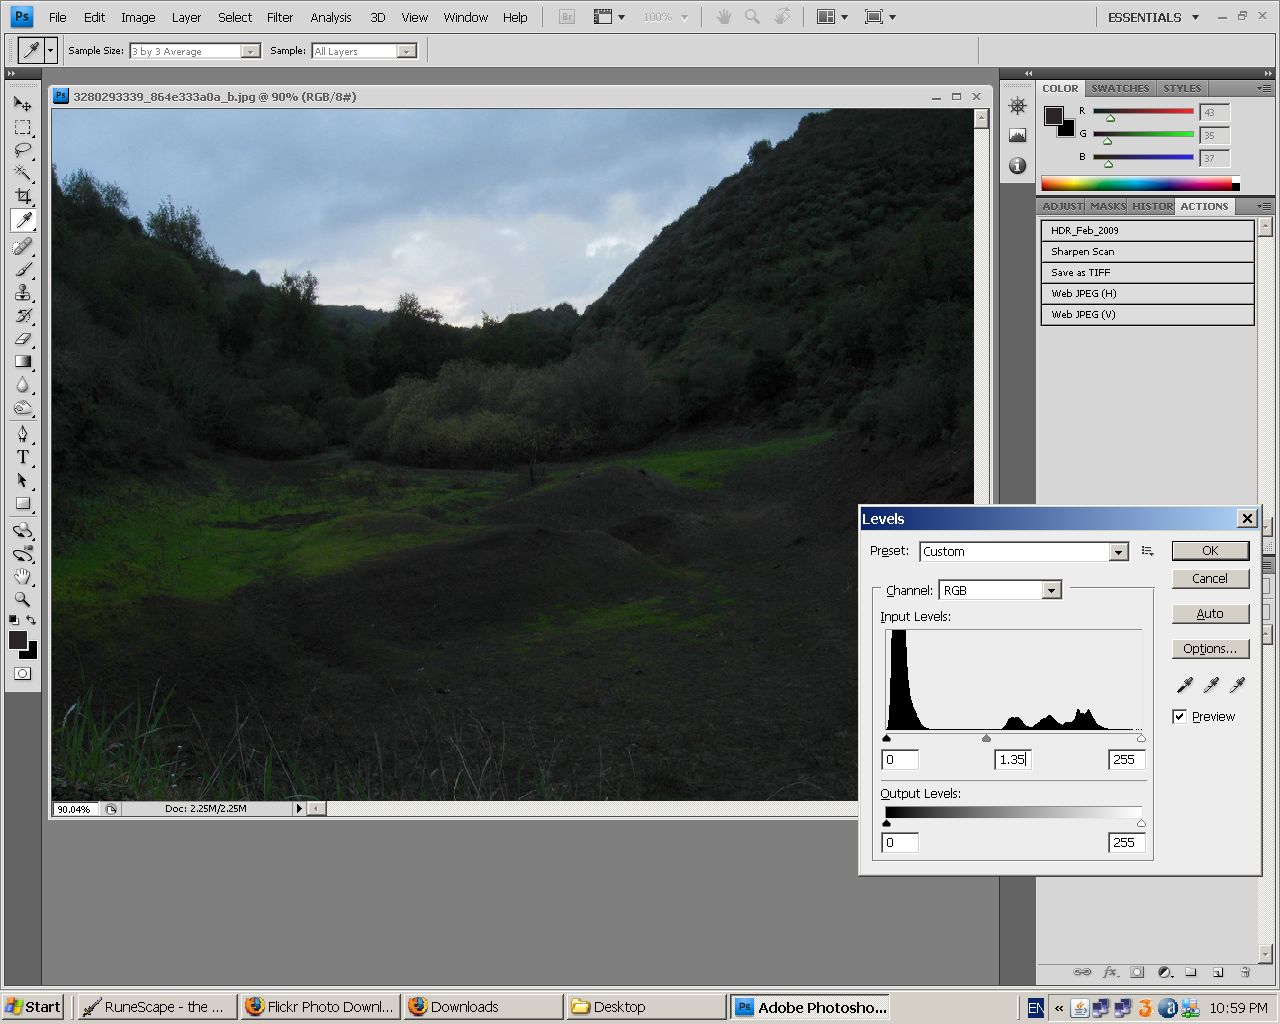This screenshot has height=1024, width=1280.
Task: Select the Move tool
Action: [x=22, y=103]
